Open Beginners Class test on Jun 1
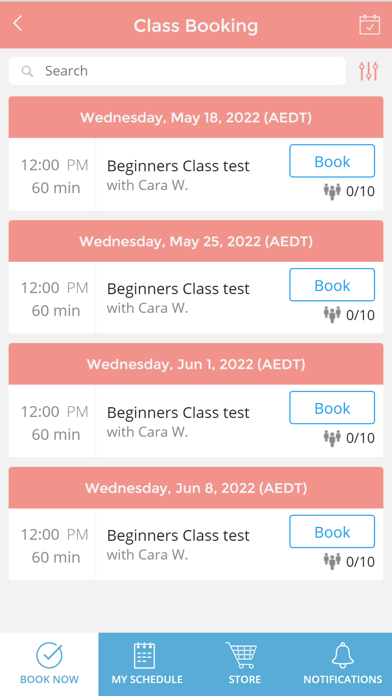This screenshot has height=696, width=392. pyautogui.click(x=178, y=413)
